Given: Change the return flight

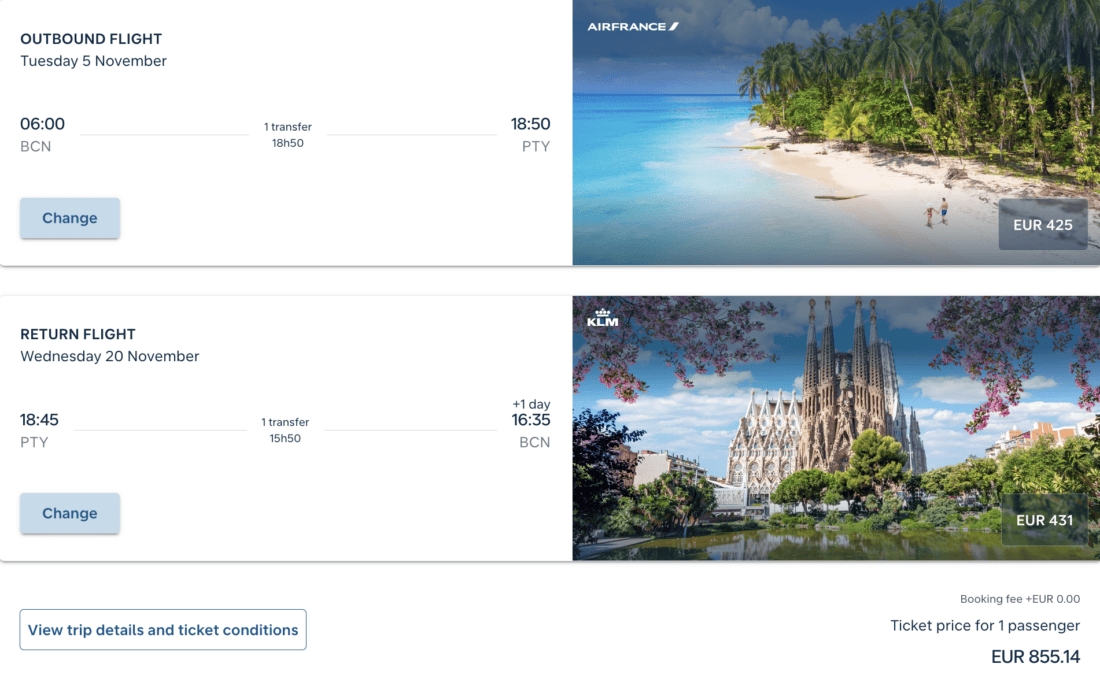Looking at the screenshot, I should coord(69,514).
